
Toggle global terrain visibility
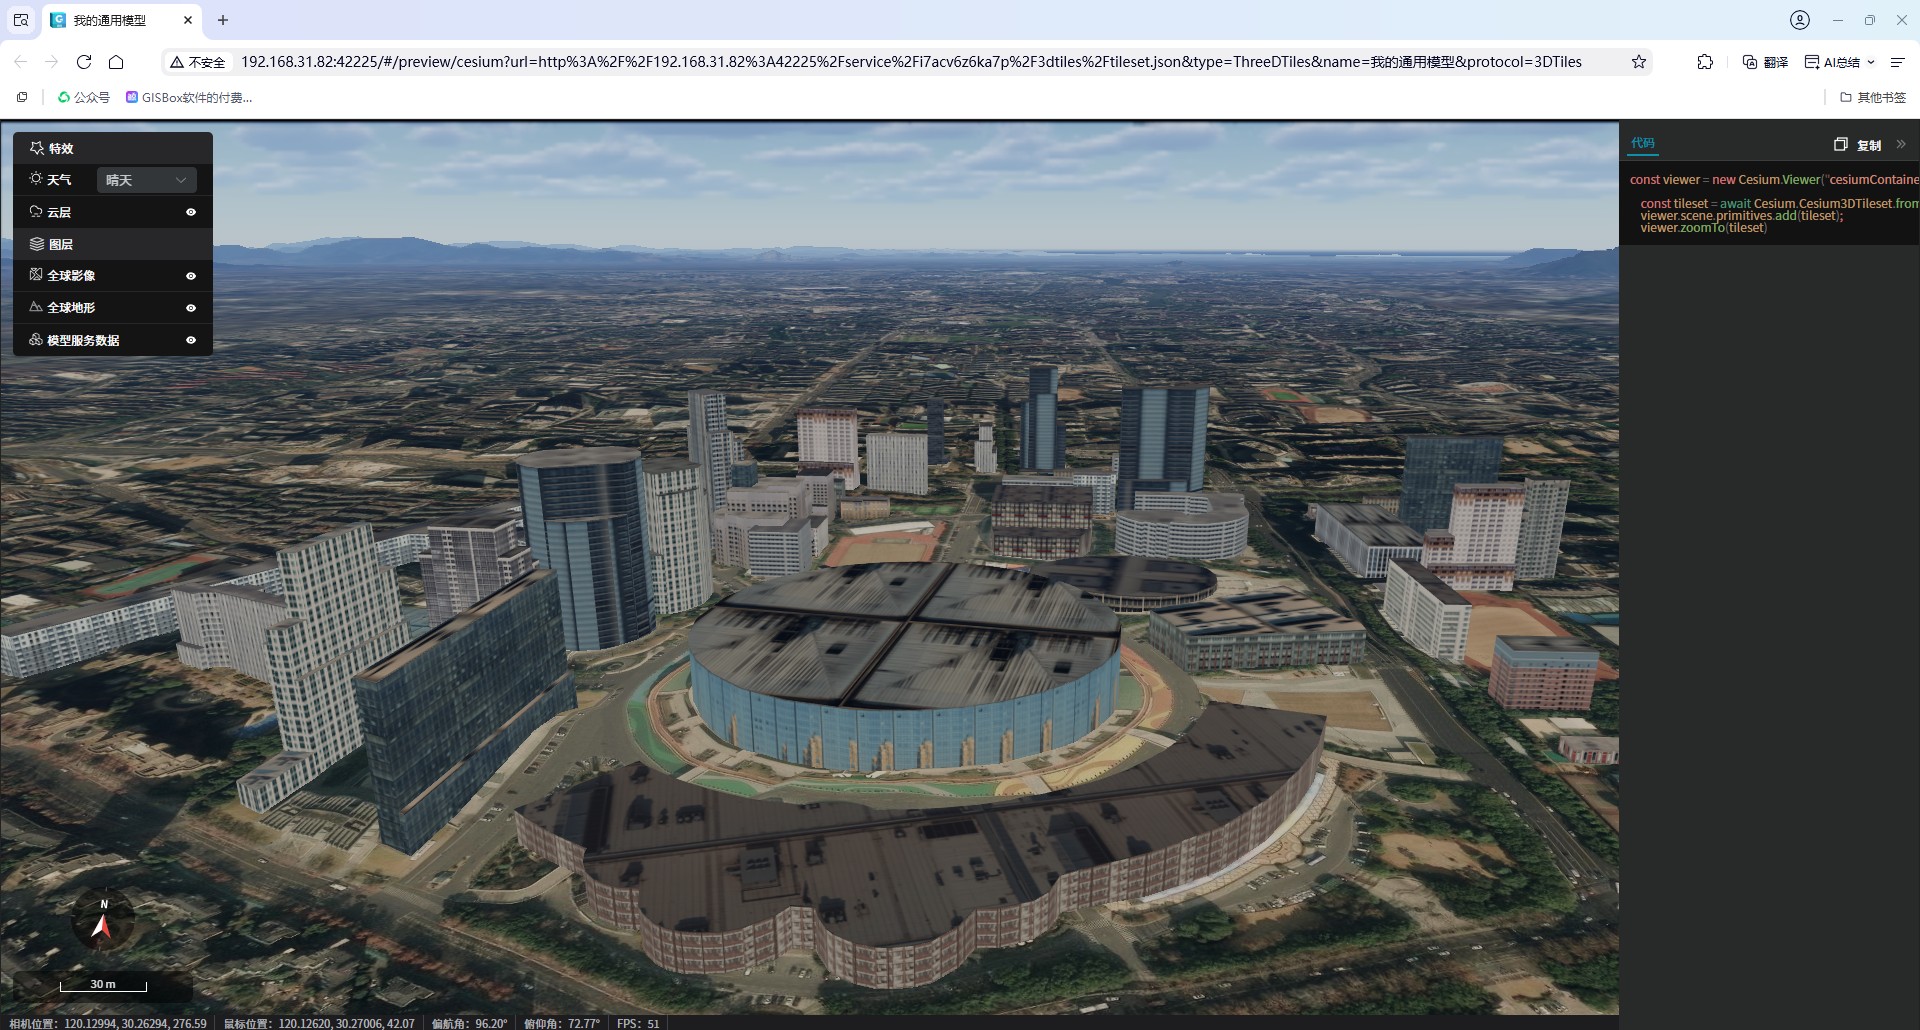191,308
